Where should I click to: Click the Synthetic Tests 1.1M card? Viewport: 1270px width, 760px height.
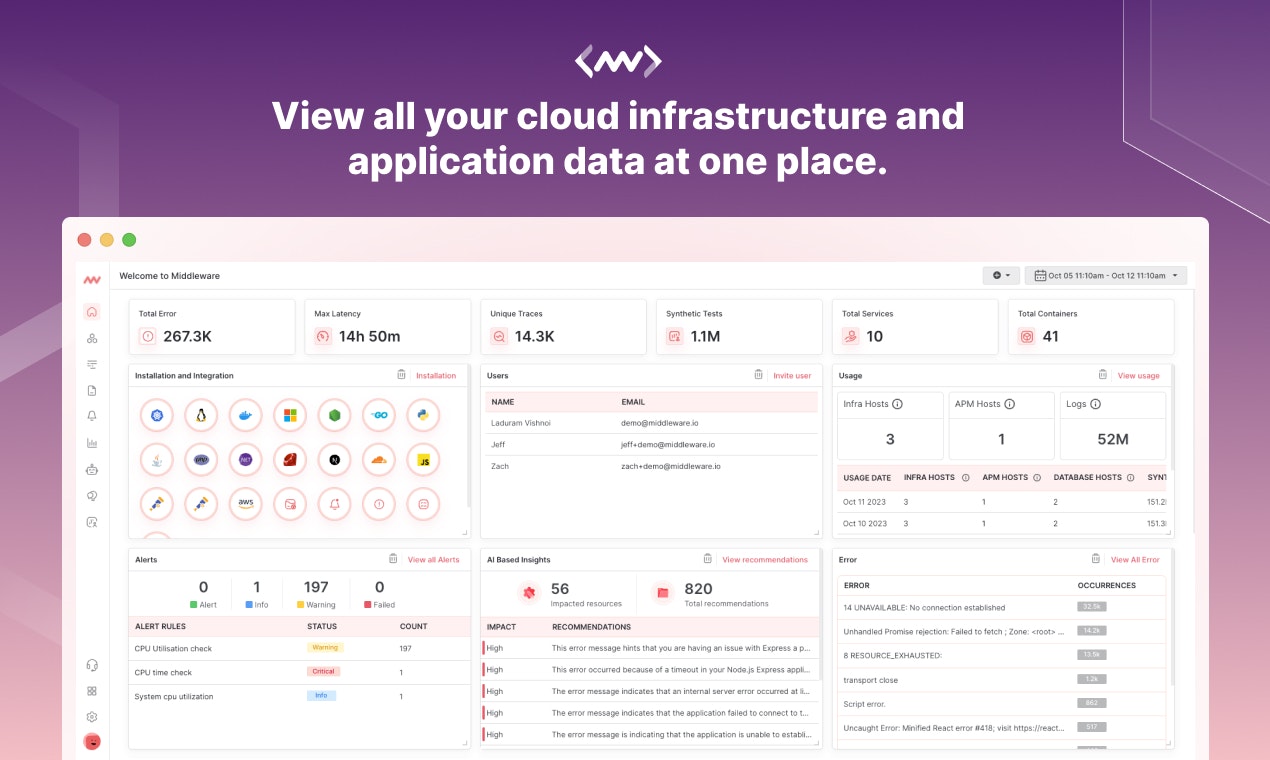click(740, 326)
